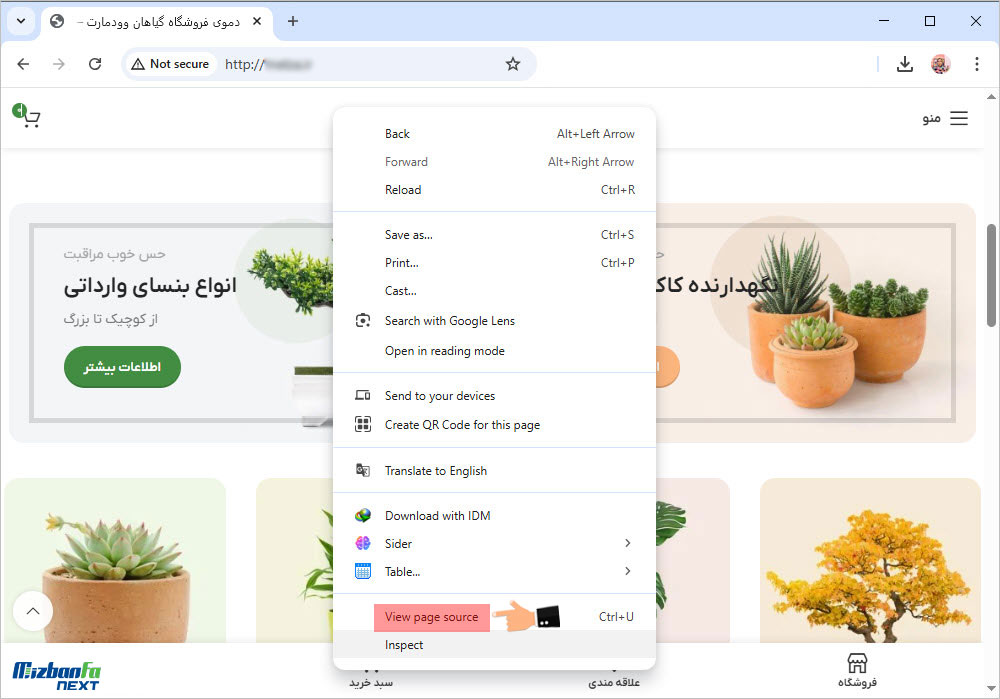Click the browser reload icon

pos(95,64)
